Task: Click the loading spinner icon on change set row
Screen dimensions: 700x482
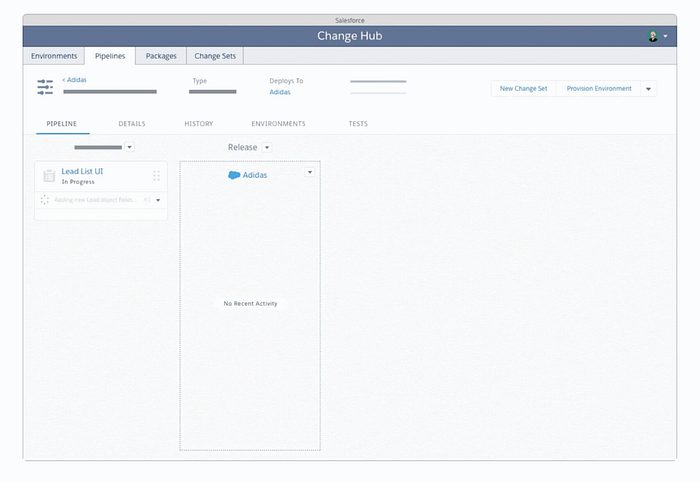Action: (x=45, y=200)
